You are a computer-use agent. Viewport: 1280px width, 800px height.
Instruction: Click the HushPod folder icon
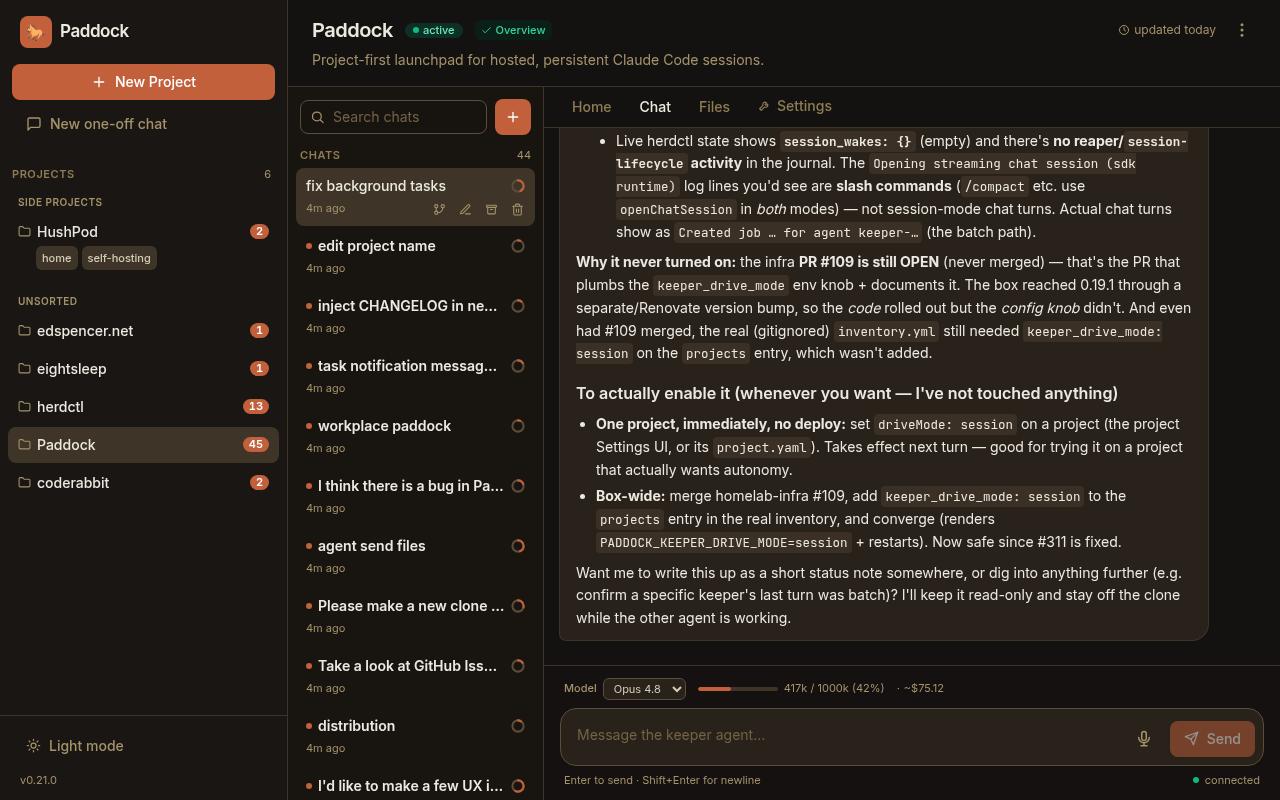(x=25, y=232)
